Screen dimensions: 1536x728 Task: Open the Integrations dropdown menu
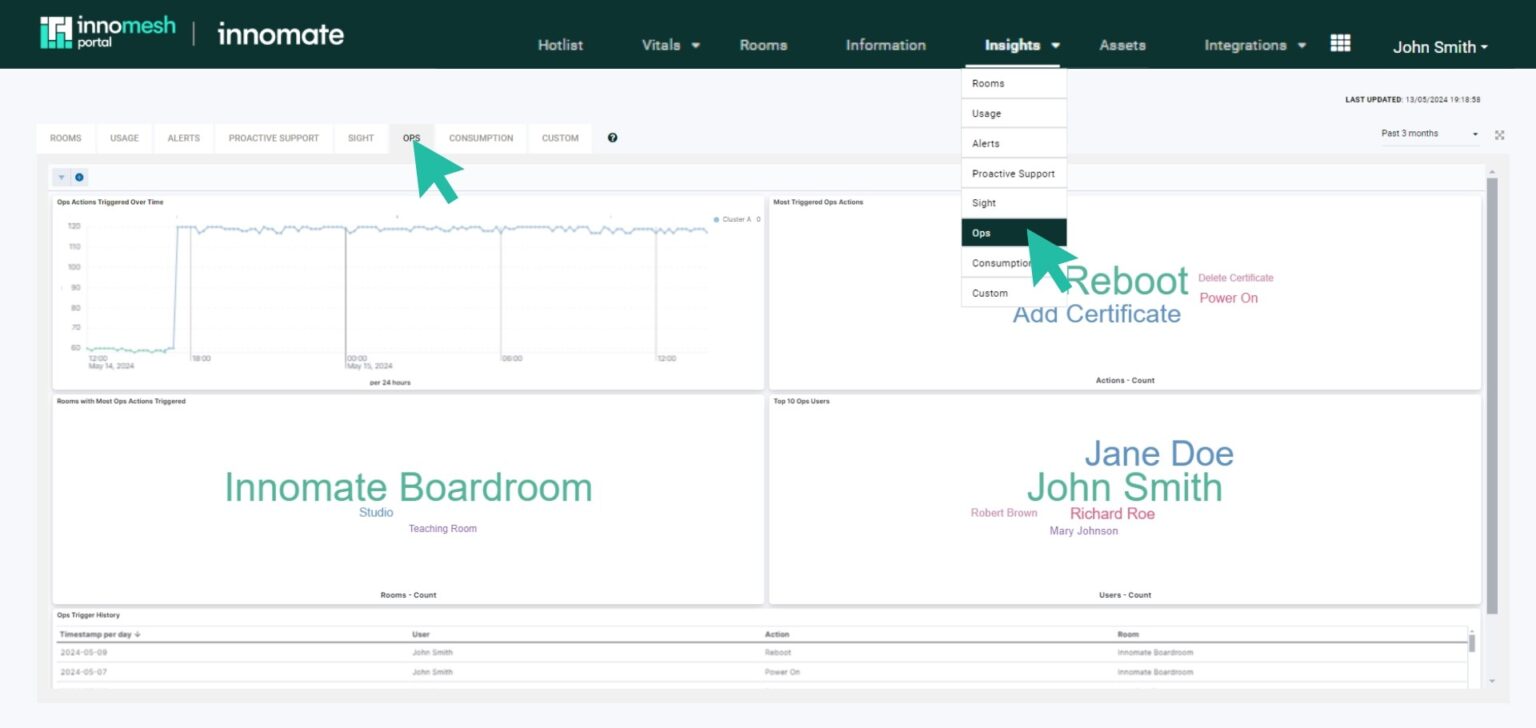click(x=1254, y=45)
